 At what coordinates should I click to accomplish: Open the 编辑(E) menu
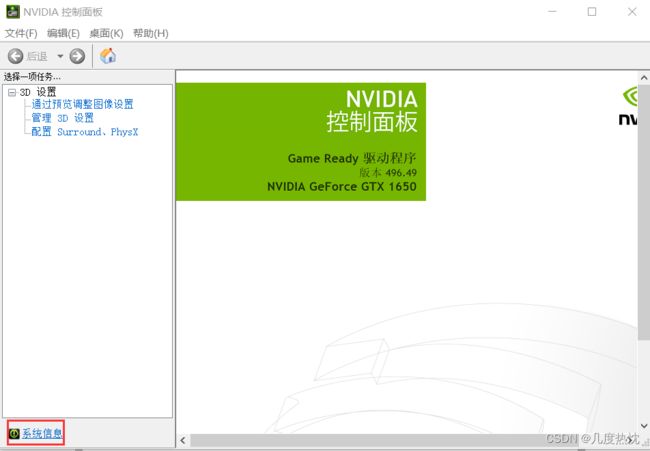(63, 33)
